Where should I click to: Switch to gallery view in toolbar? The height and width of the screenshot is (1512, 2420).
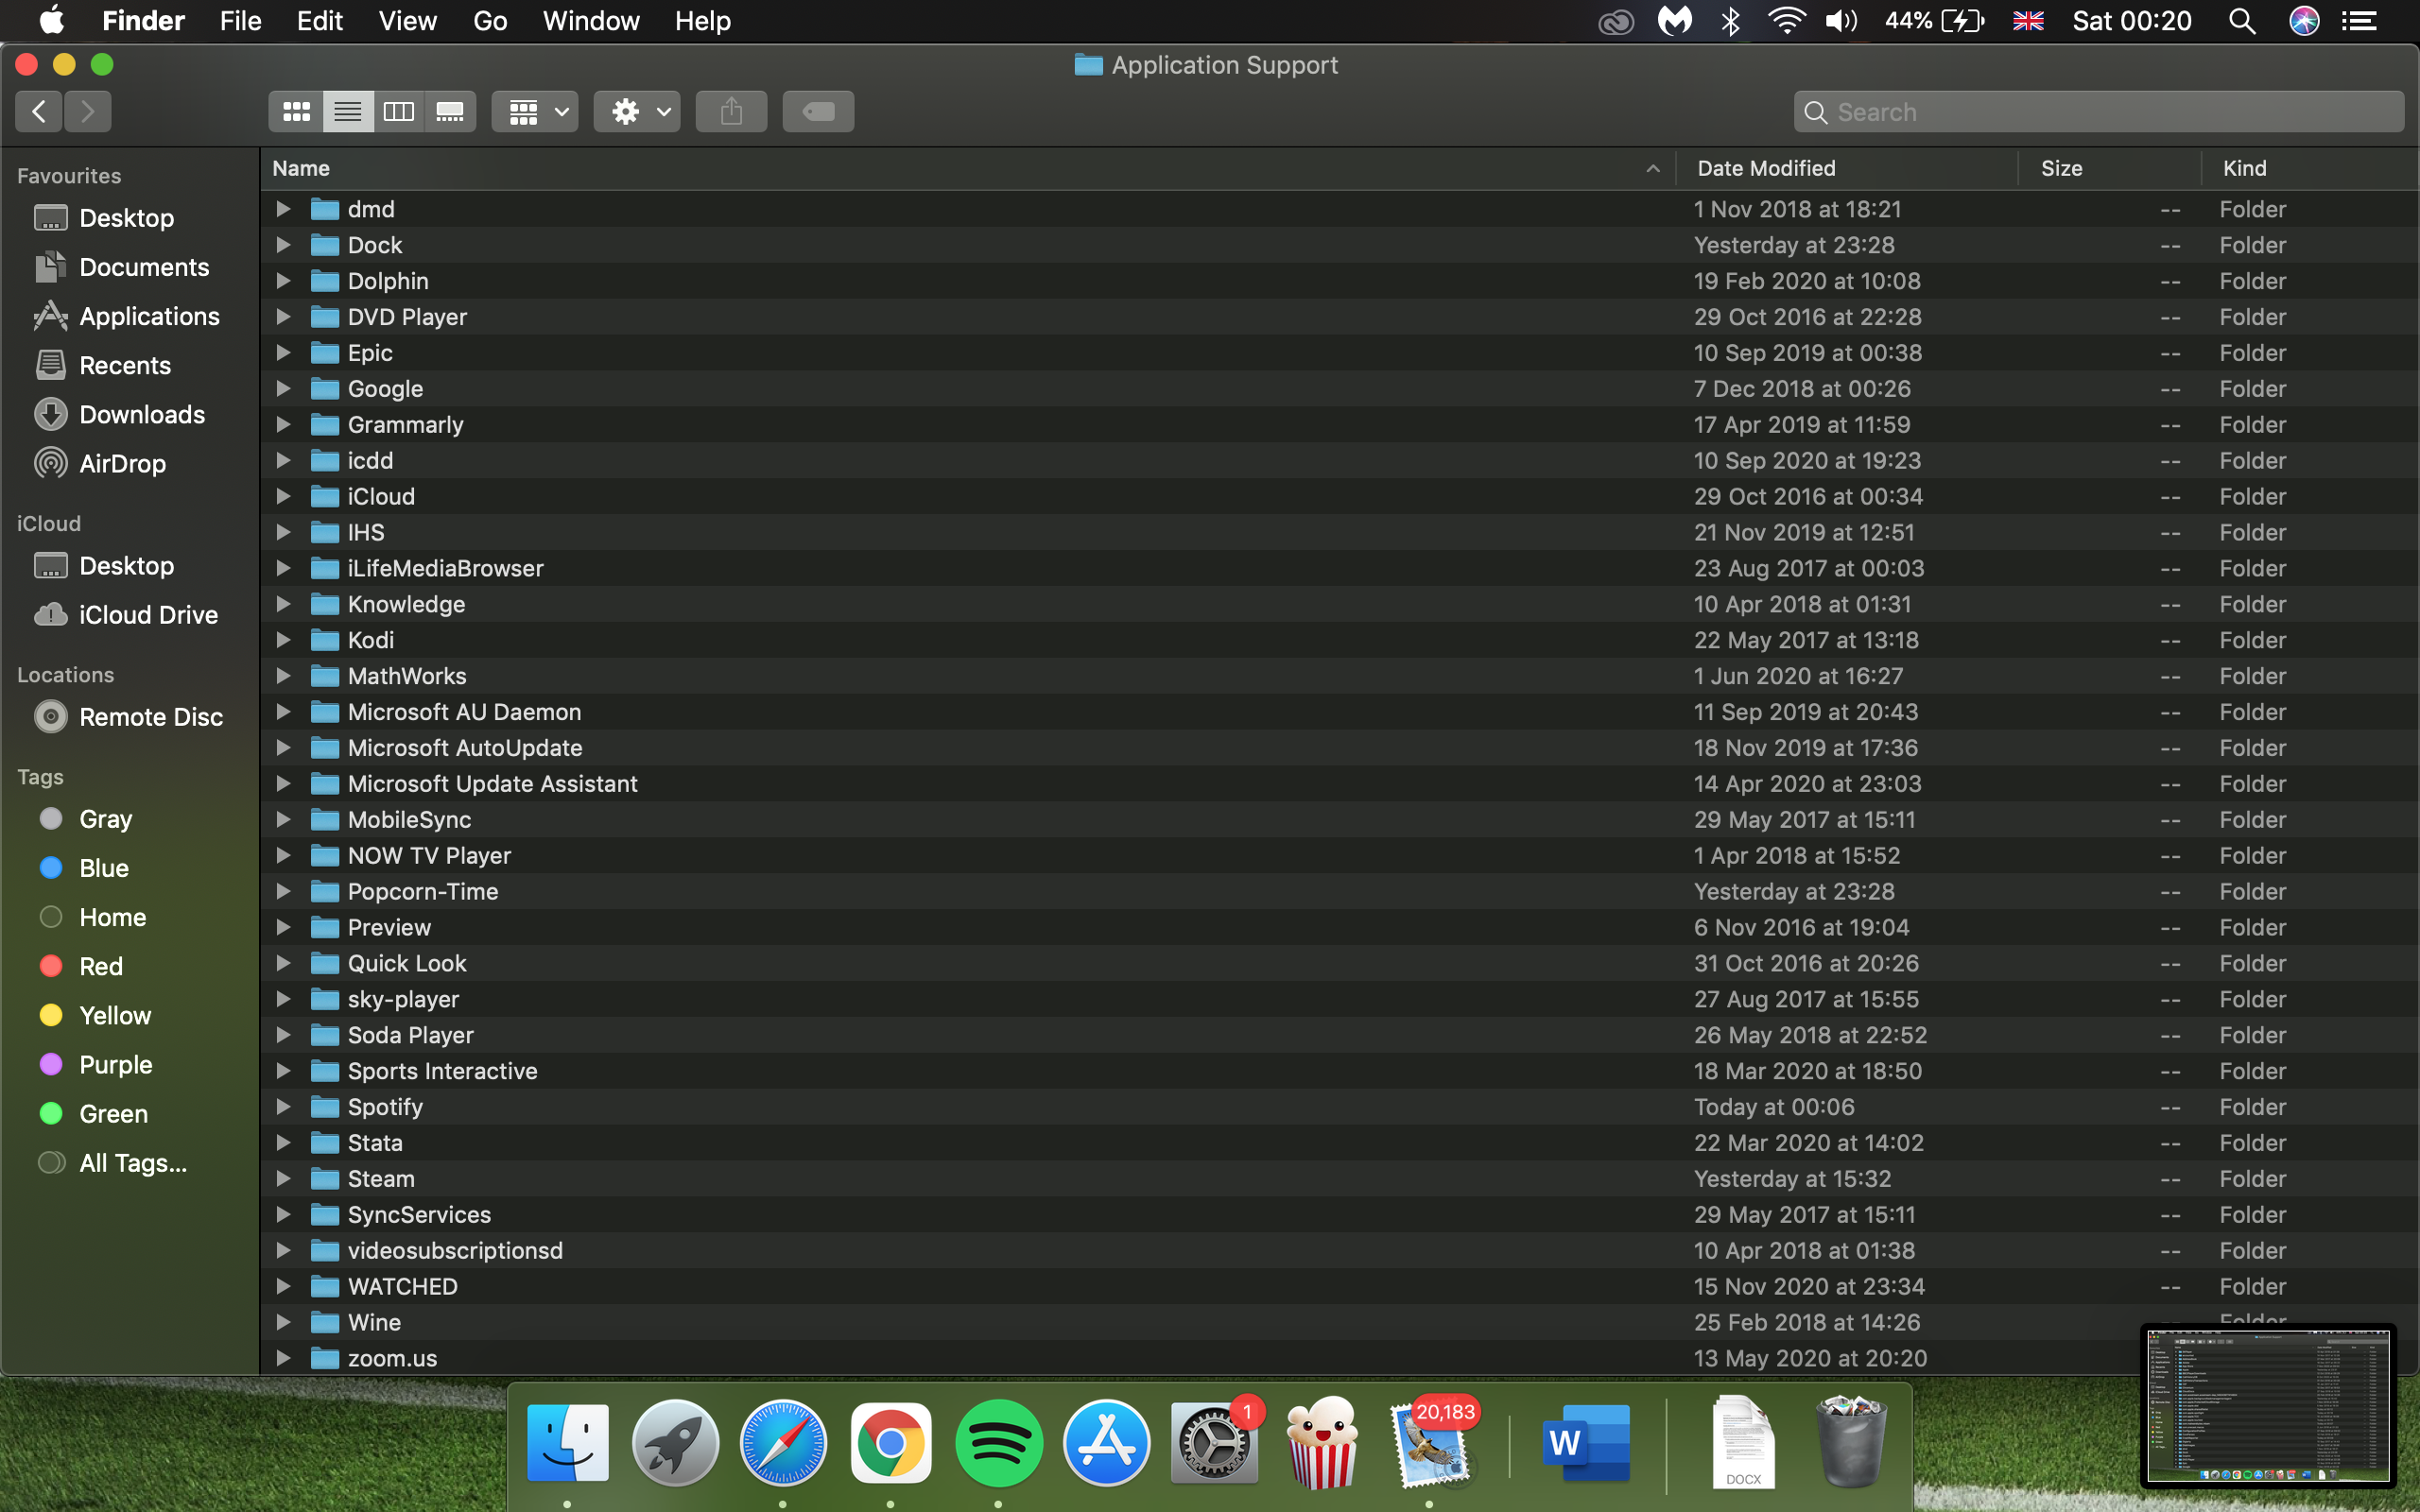tap(450, 111)
